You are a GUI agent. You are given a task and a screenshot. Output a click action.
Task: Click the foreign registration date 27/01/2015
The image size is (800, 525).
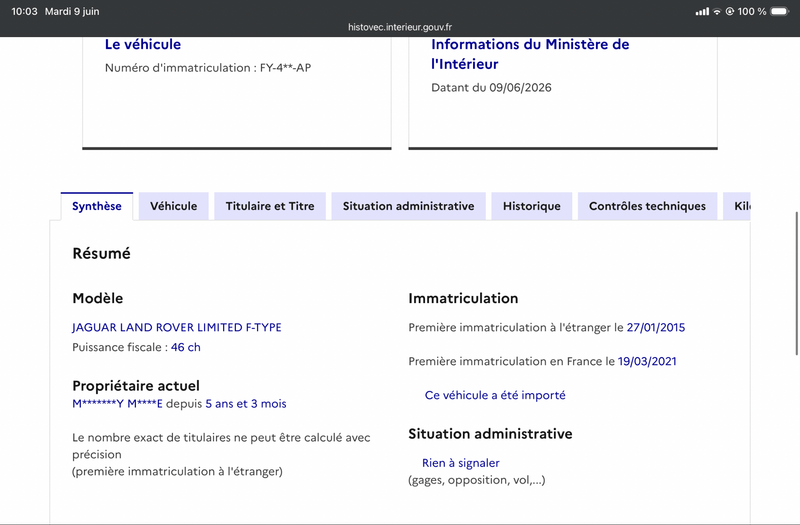coord(656,328)
